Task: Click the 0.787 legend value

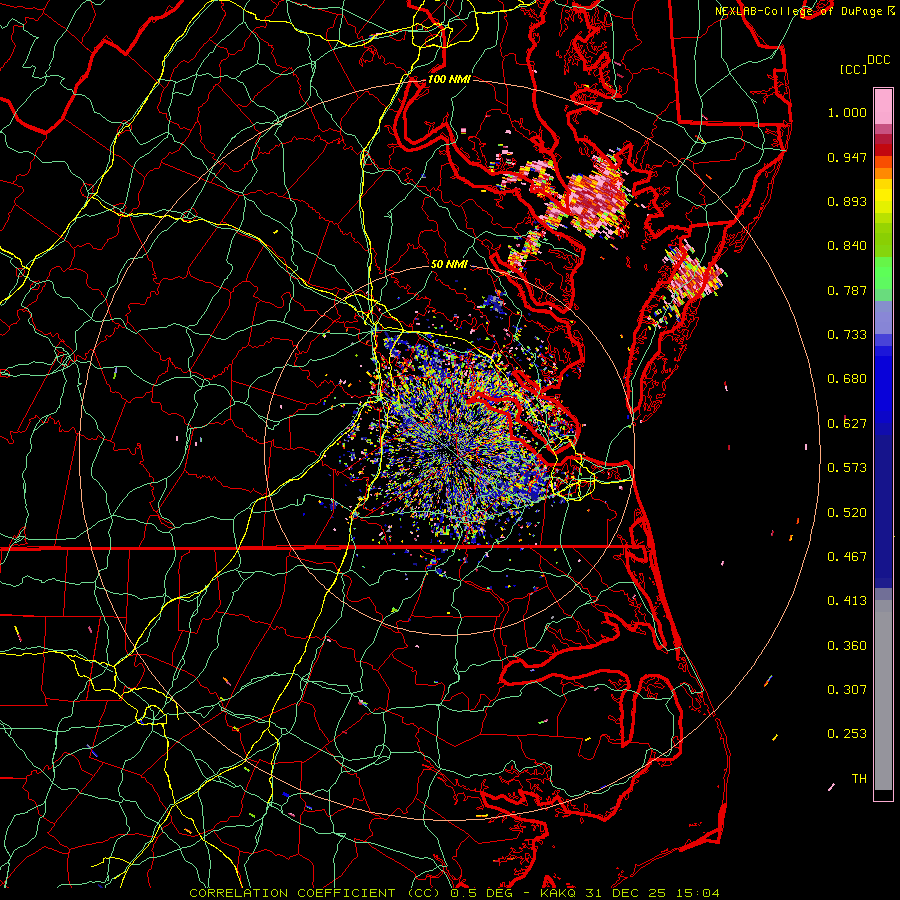Action: pyautogui.click(x=847, y=290)
